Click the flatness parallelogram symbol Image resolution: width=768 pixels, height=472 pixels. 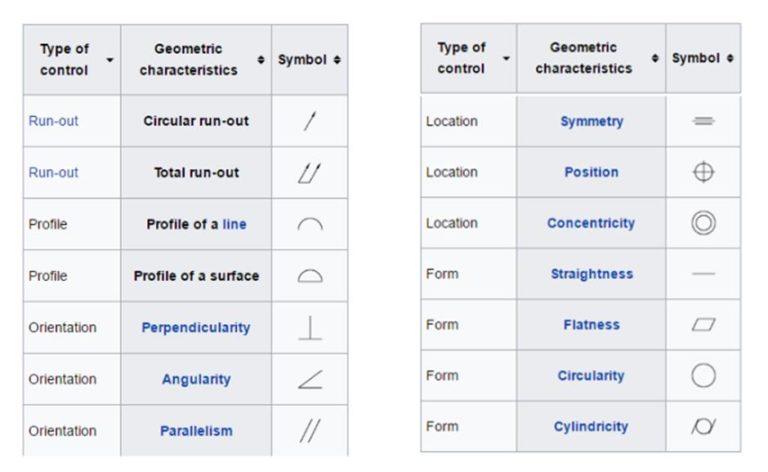pyautogui.click(x=703, y=325)
